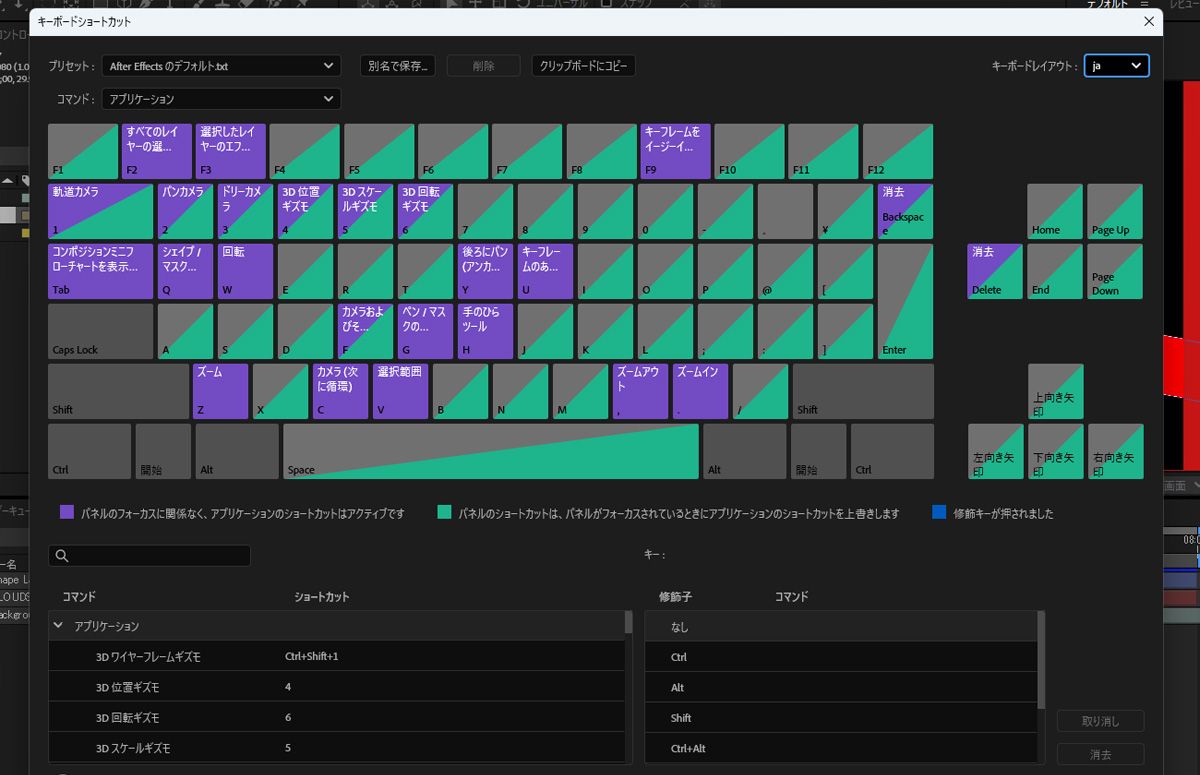Select the F9 key labeled キーフレームをイージーイーズ
This screenshot has height=775, width=1200.
pos(675,151)
